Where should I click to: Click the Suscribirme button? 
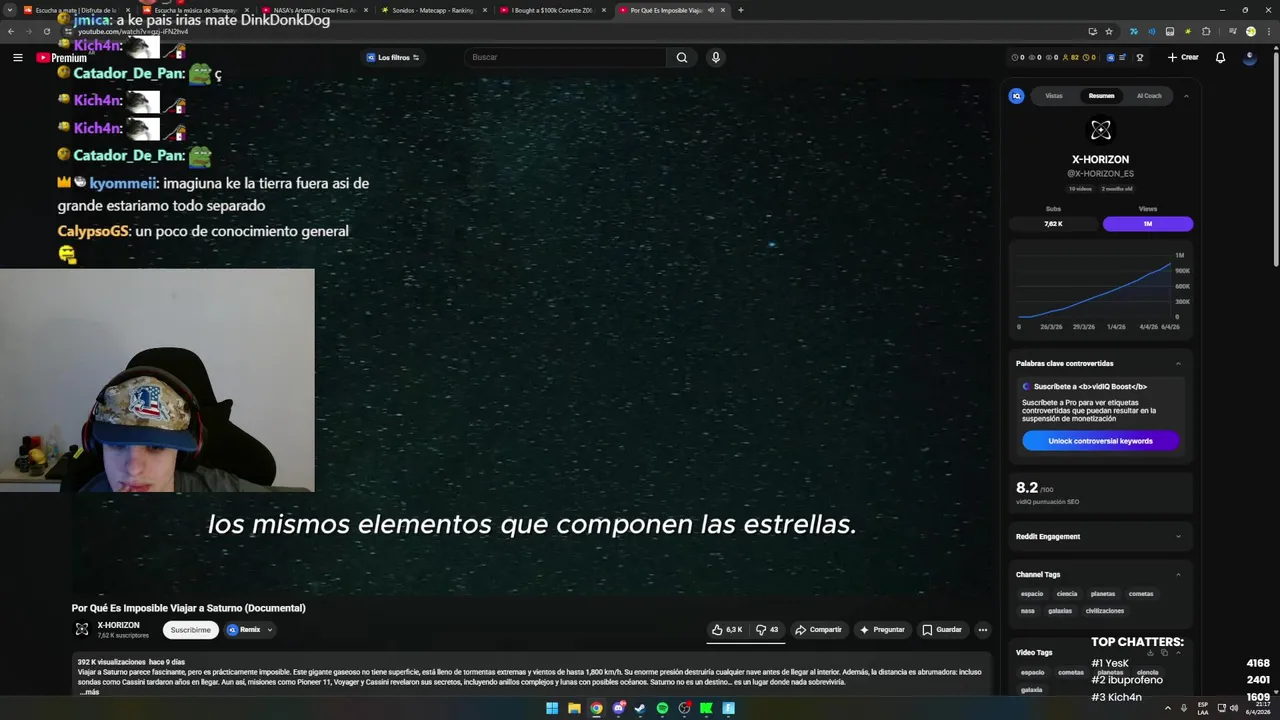pyautogui.click(x=190, y=630)
